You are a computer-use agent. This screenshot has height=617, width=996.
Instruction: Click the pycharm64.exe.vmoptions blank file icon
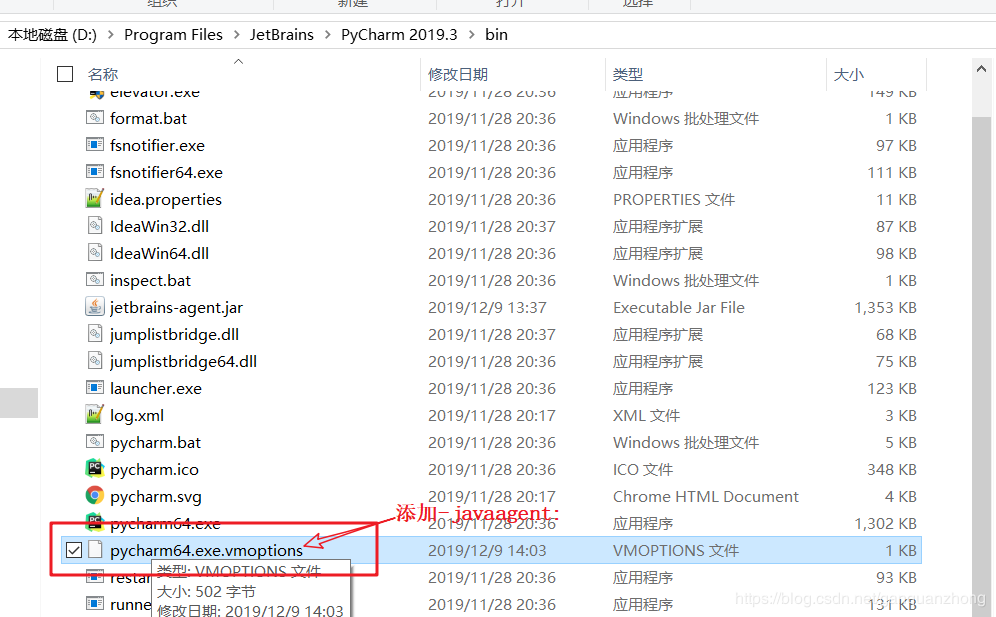click(x=95, y=550)
